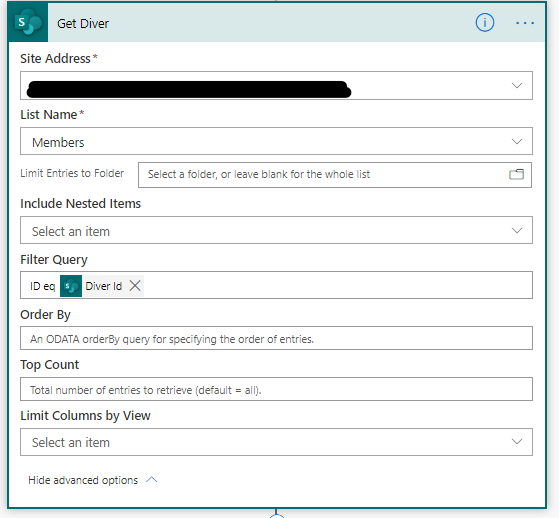Open the three-dots menu for Get Diver
This screenshot has width=559, height=518.
tap(525, 23)
